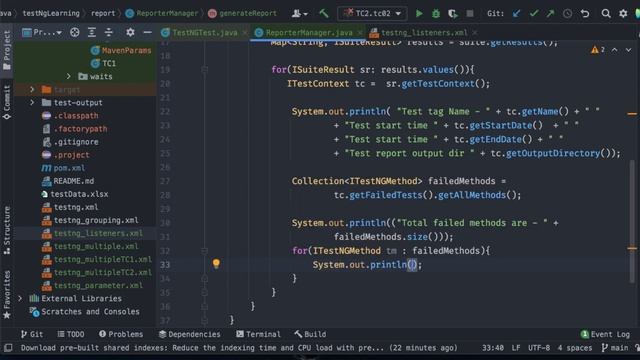
Task: Click the intention lightbulb on line 33
Action: [x=216, y=264]
